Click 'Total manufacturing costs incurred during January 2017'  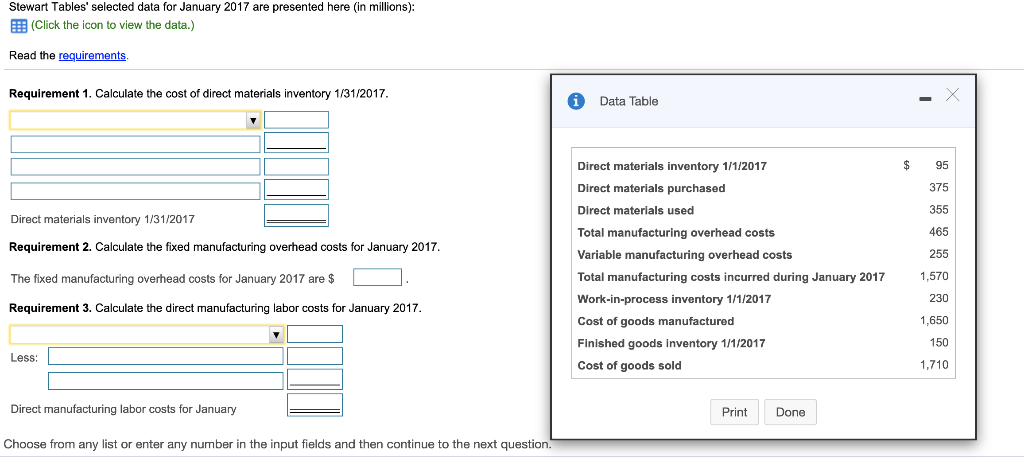click(x=731, y=277)
